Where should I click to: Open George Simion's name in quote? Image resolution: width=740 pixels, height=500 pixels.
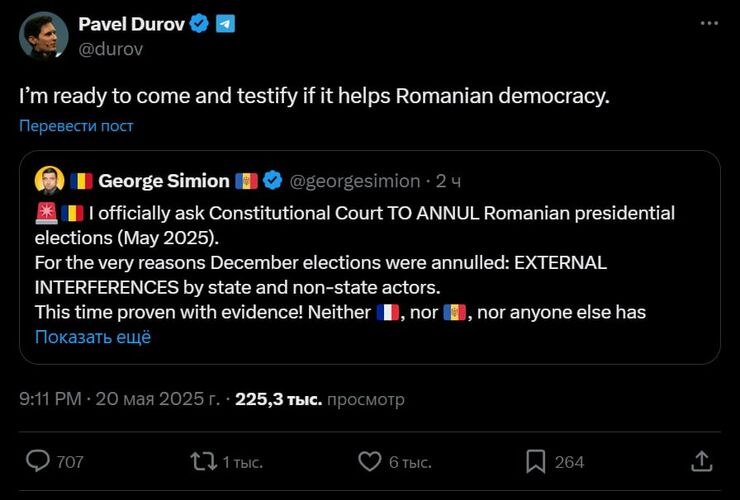coord(163,181)
